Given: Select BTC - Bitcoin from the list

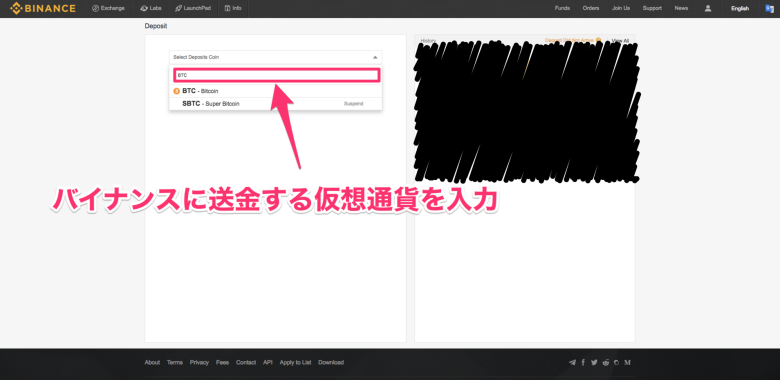Looking at the screenshot, I should coord(275,91).
